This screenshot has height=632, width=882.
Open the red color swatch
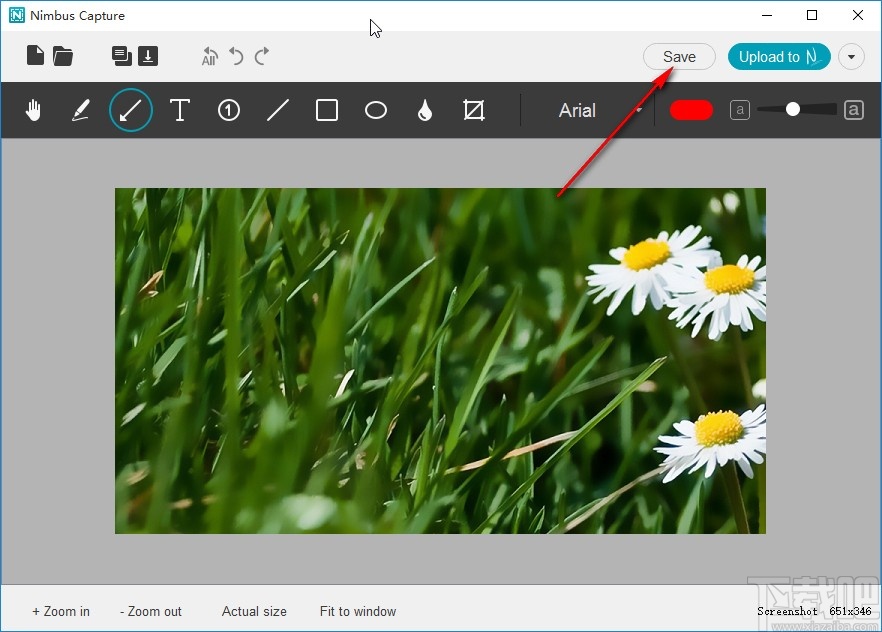pyautogui.click(x=691, y=110)
